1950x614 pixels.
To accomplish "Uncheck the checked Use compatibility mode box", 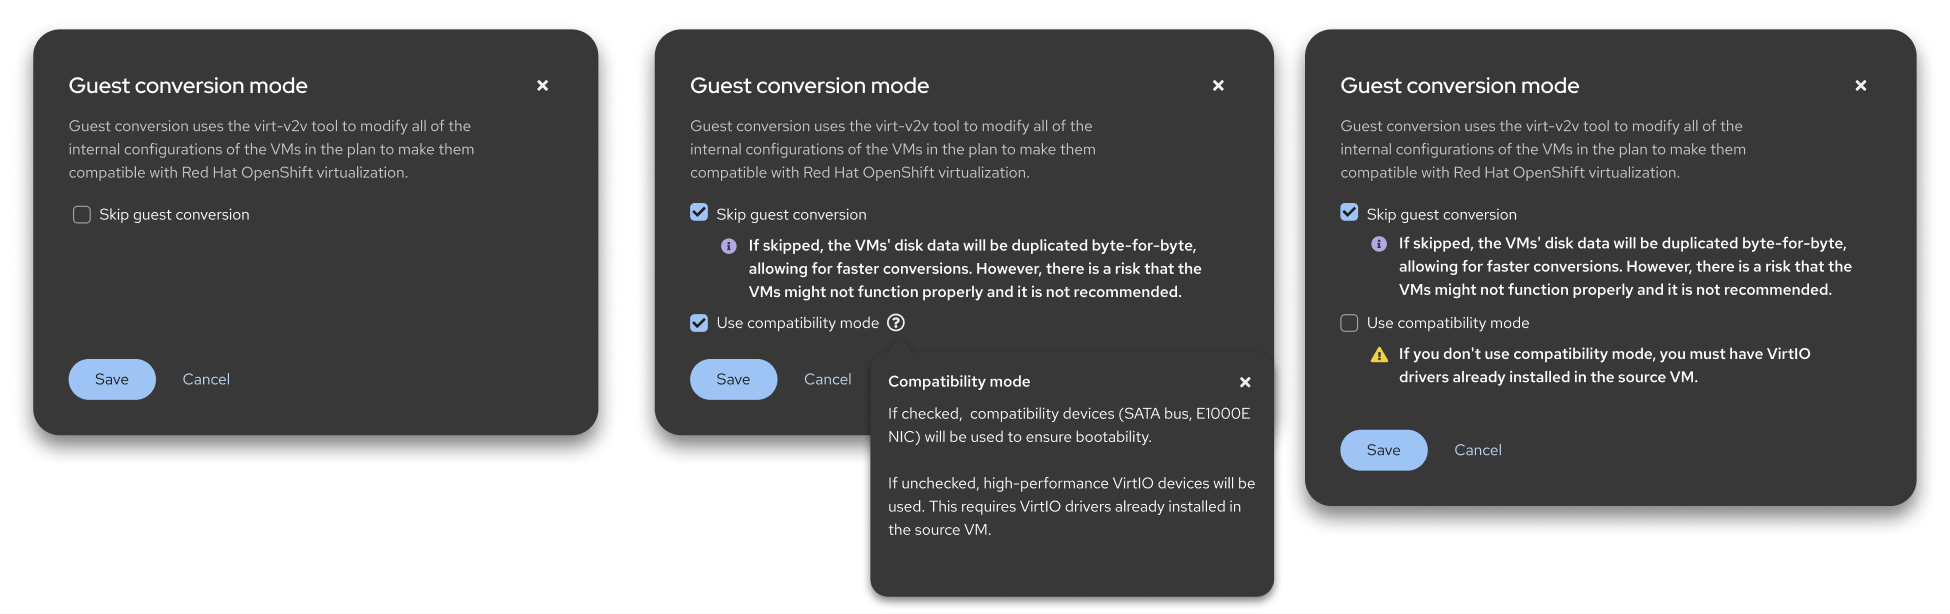I will tap(699, 323).
